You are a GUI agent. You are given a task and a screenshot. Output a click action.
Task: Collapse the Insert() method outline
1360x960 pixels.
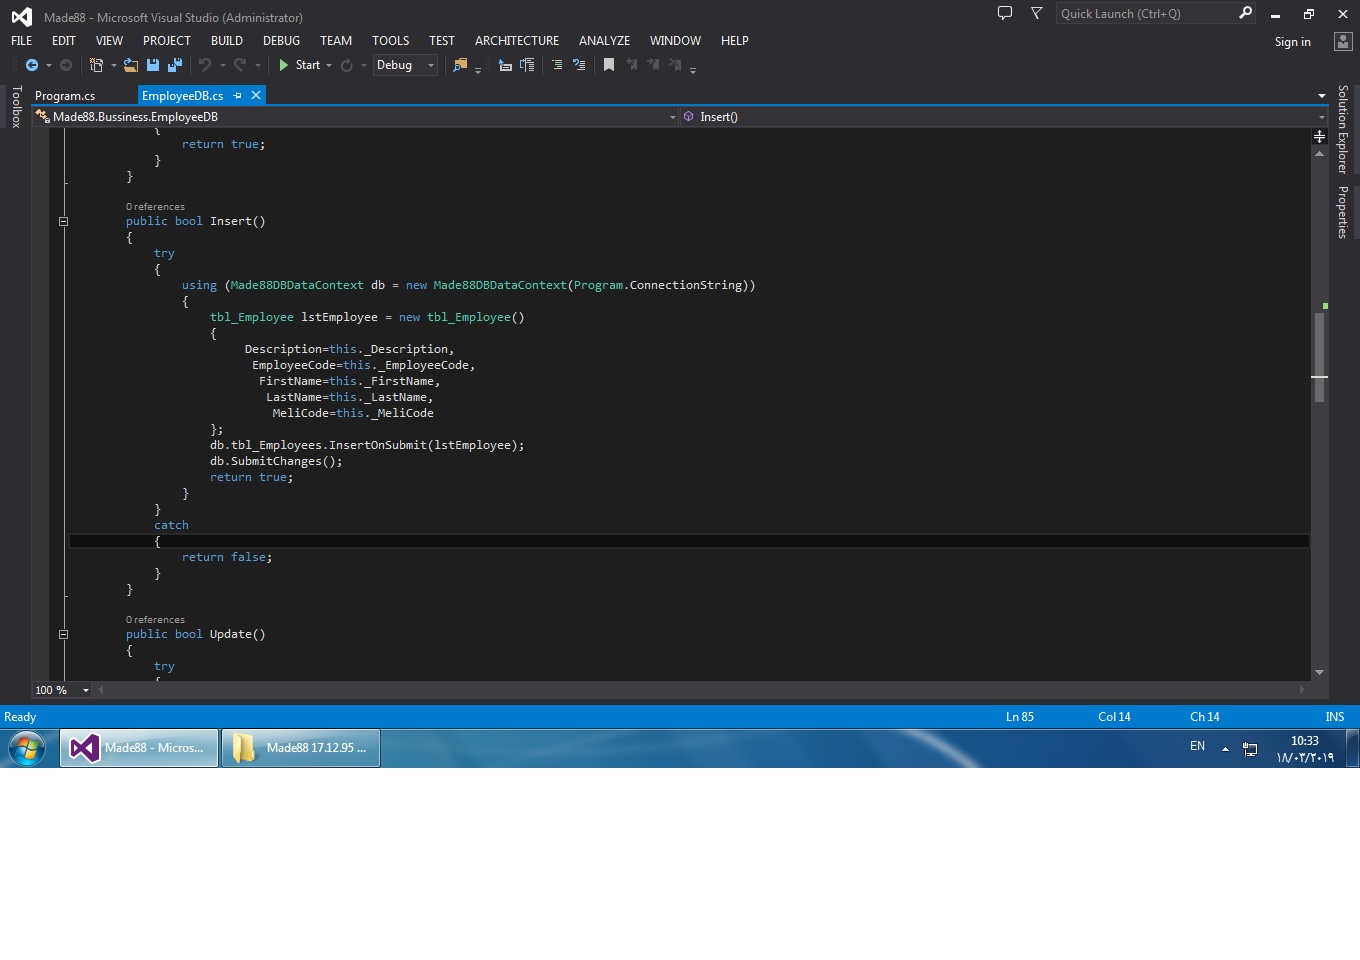pyautogui.click(x=63, y=222)
